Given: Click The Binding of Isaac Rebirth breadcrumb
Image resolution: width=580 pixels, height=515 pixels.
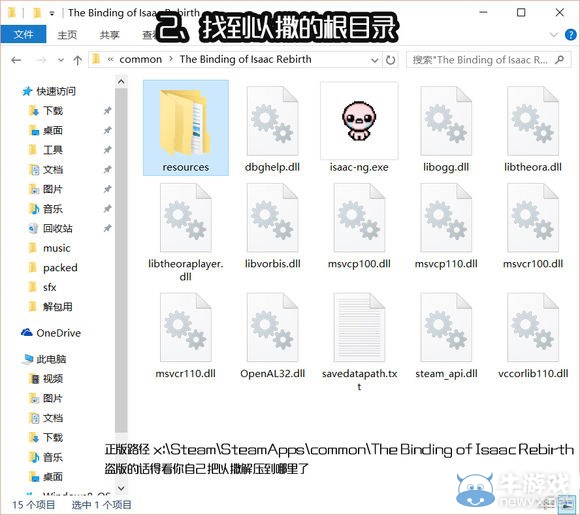Looking at the screenshot, I should click(x=246, y=59).
